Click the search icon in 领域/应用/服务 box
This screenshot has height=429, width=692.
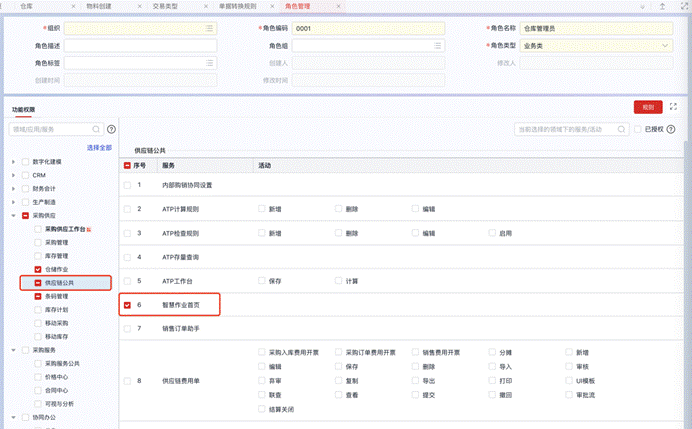(x=96, y=129)
